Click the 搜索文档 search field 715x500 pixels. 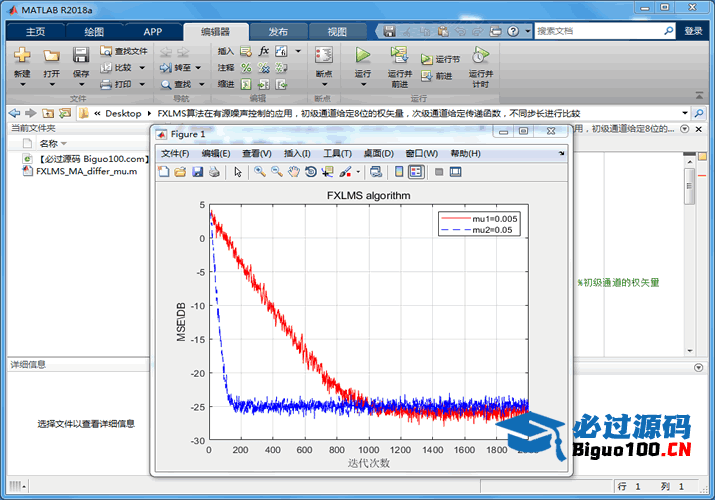click(x=599, y=31)
